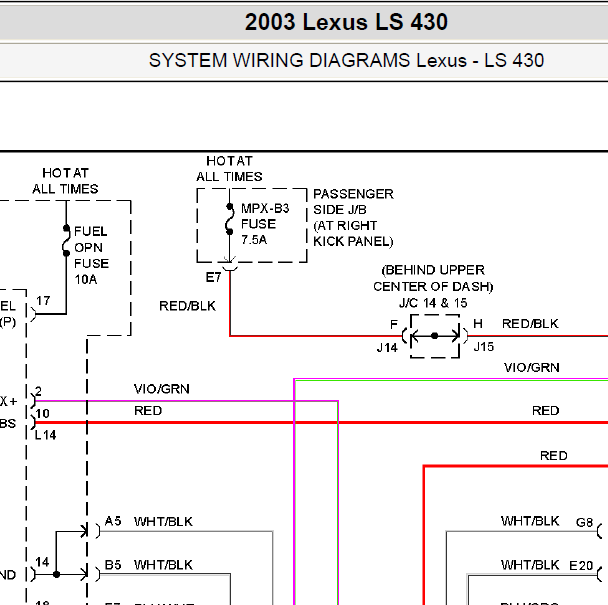This screenshot has width=608, height=605.
Task: Click the "RED/BLK" label right of terminal H
Action: pyautogui.click(x=530, y=323)
